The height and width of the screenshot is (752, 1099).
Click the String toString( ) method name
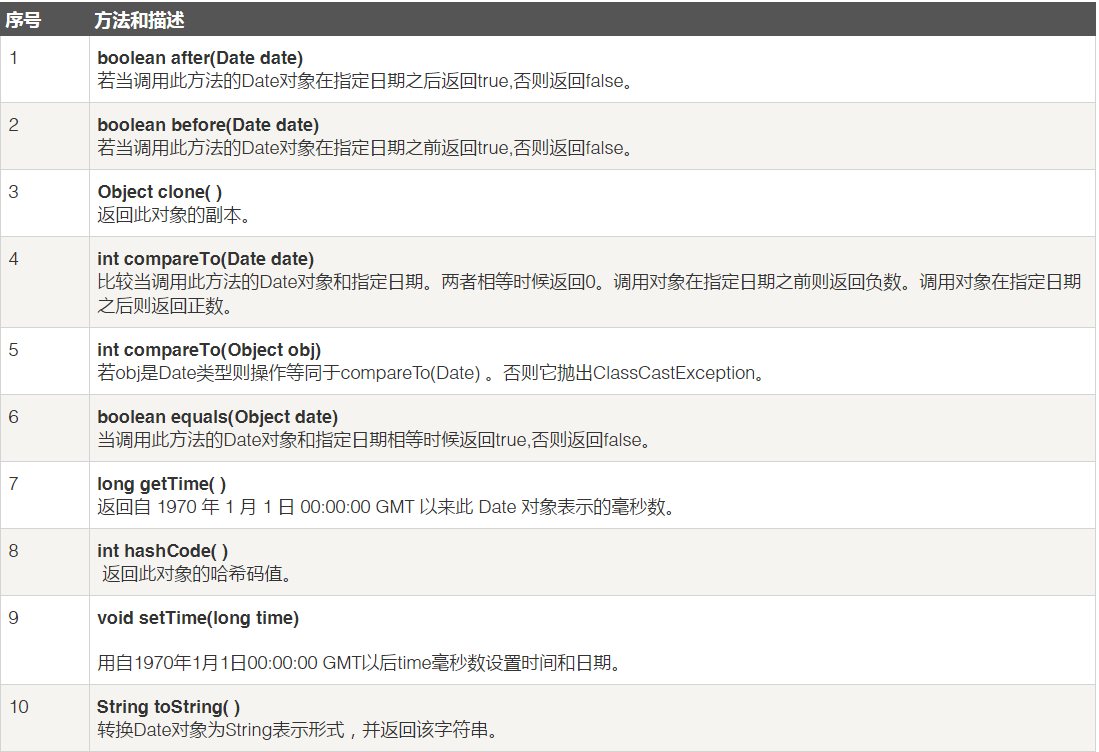168,707
